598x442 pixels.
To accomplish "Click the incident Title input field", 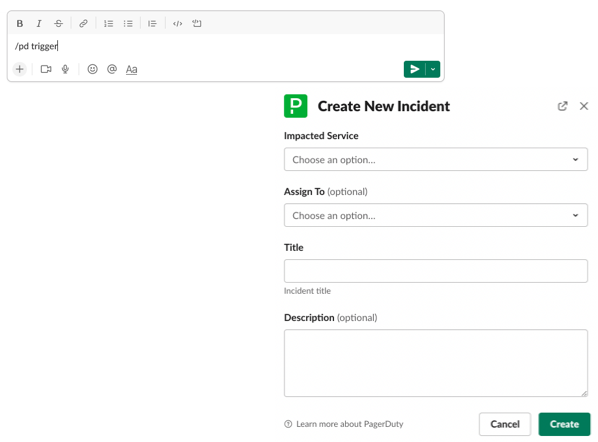I will 436,271.
